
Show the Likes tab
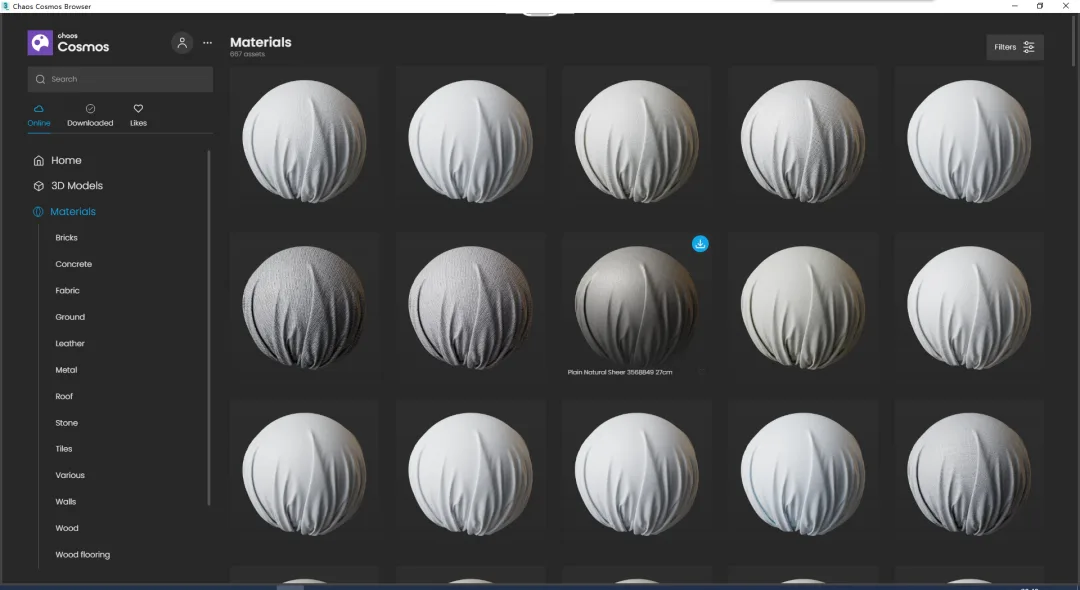click(138, 116)
